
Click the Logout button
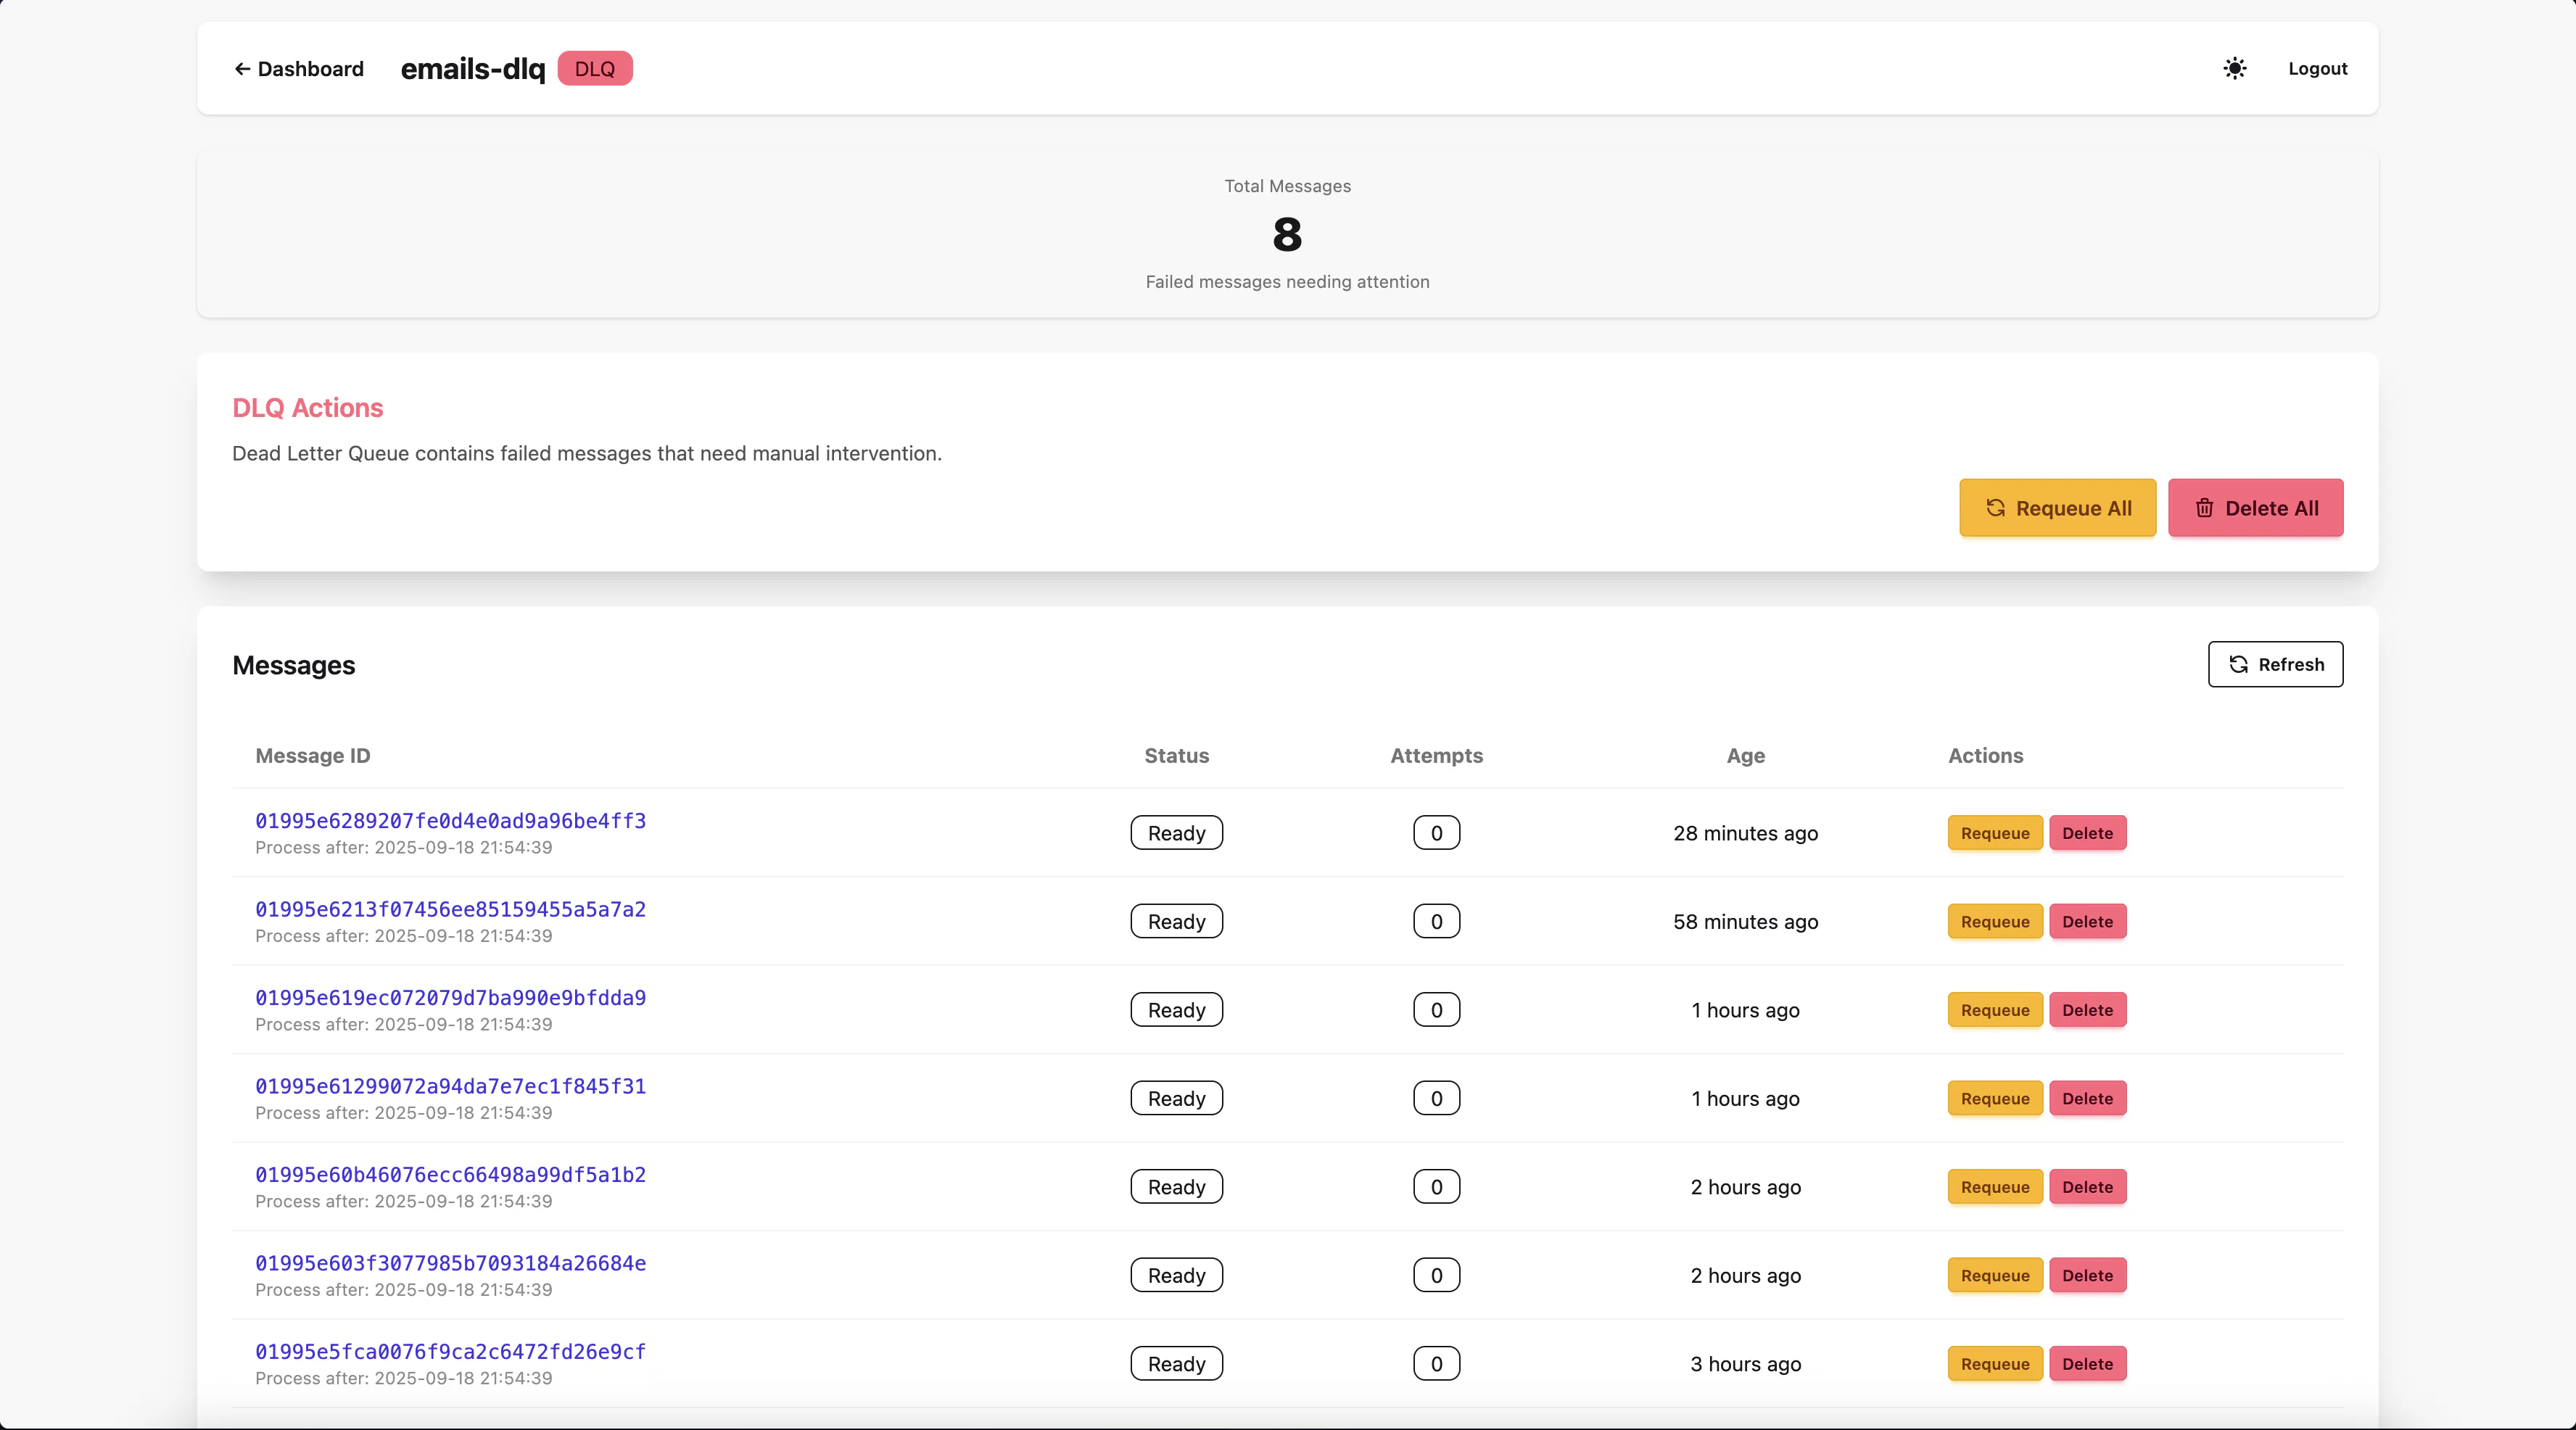click(2317, 68)
